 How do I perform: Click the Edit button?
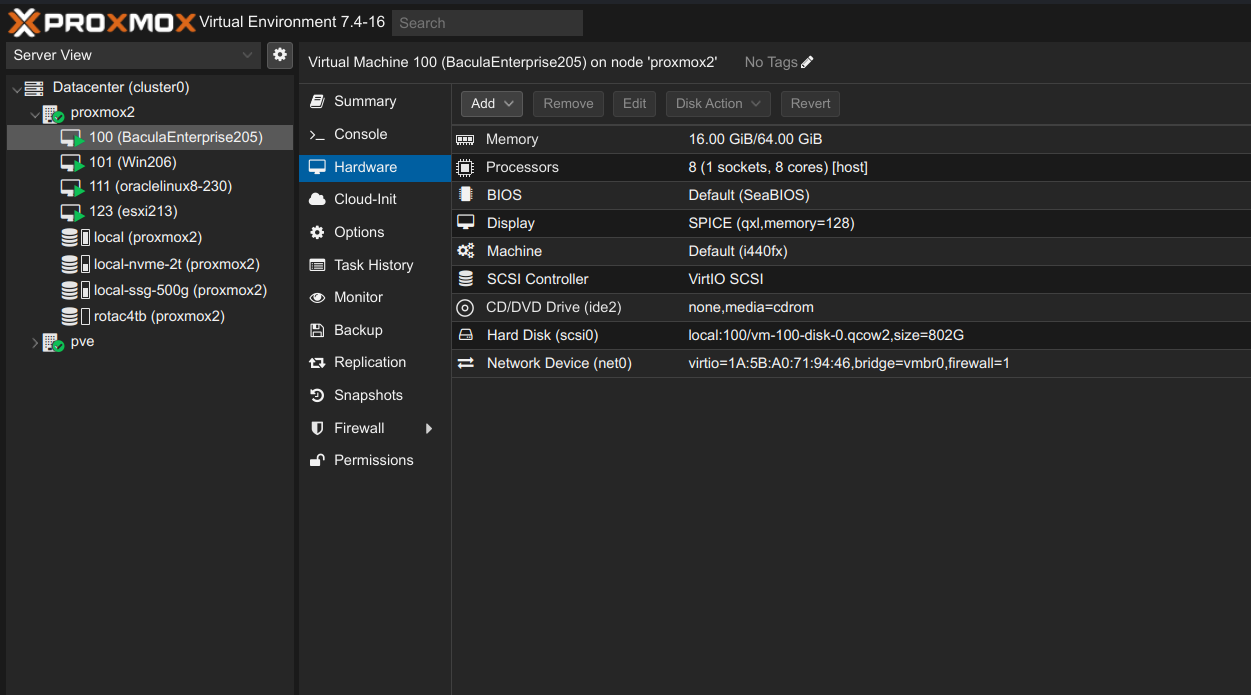click(x=635, y=104)
